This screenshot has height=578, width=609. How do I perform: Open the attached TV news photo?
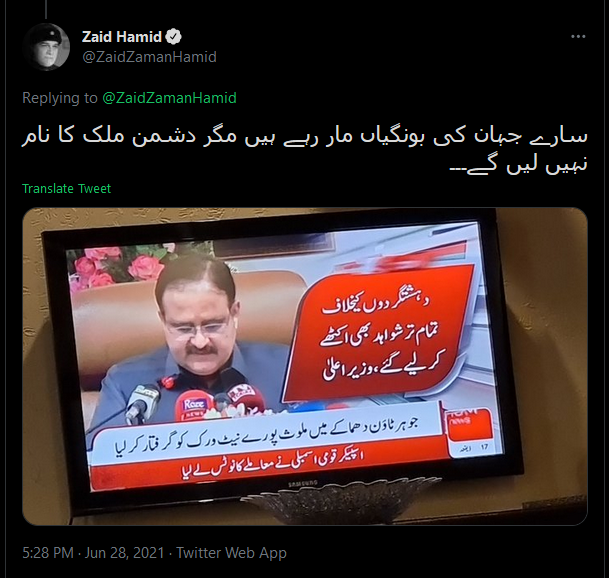(x=305, y=367)
